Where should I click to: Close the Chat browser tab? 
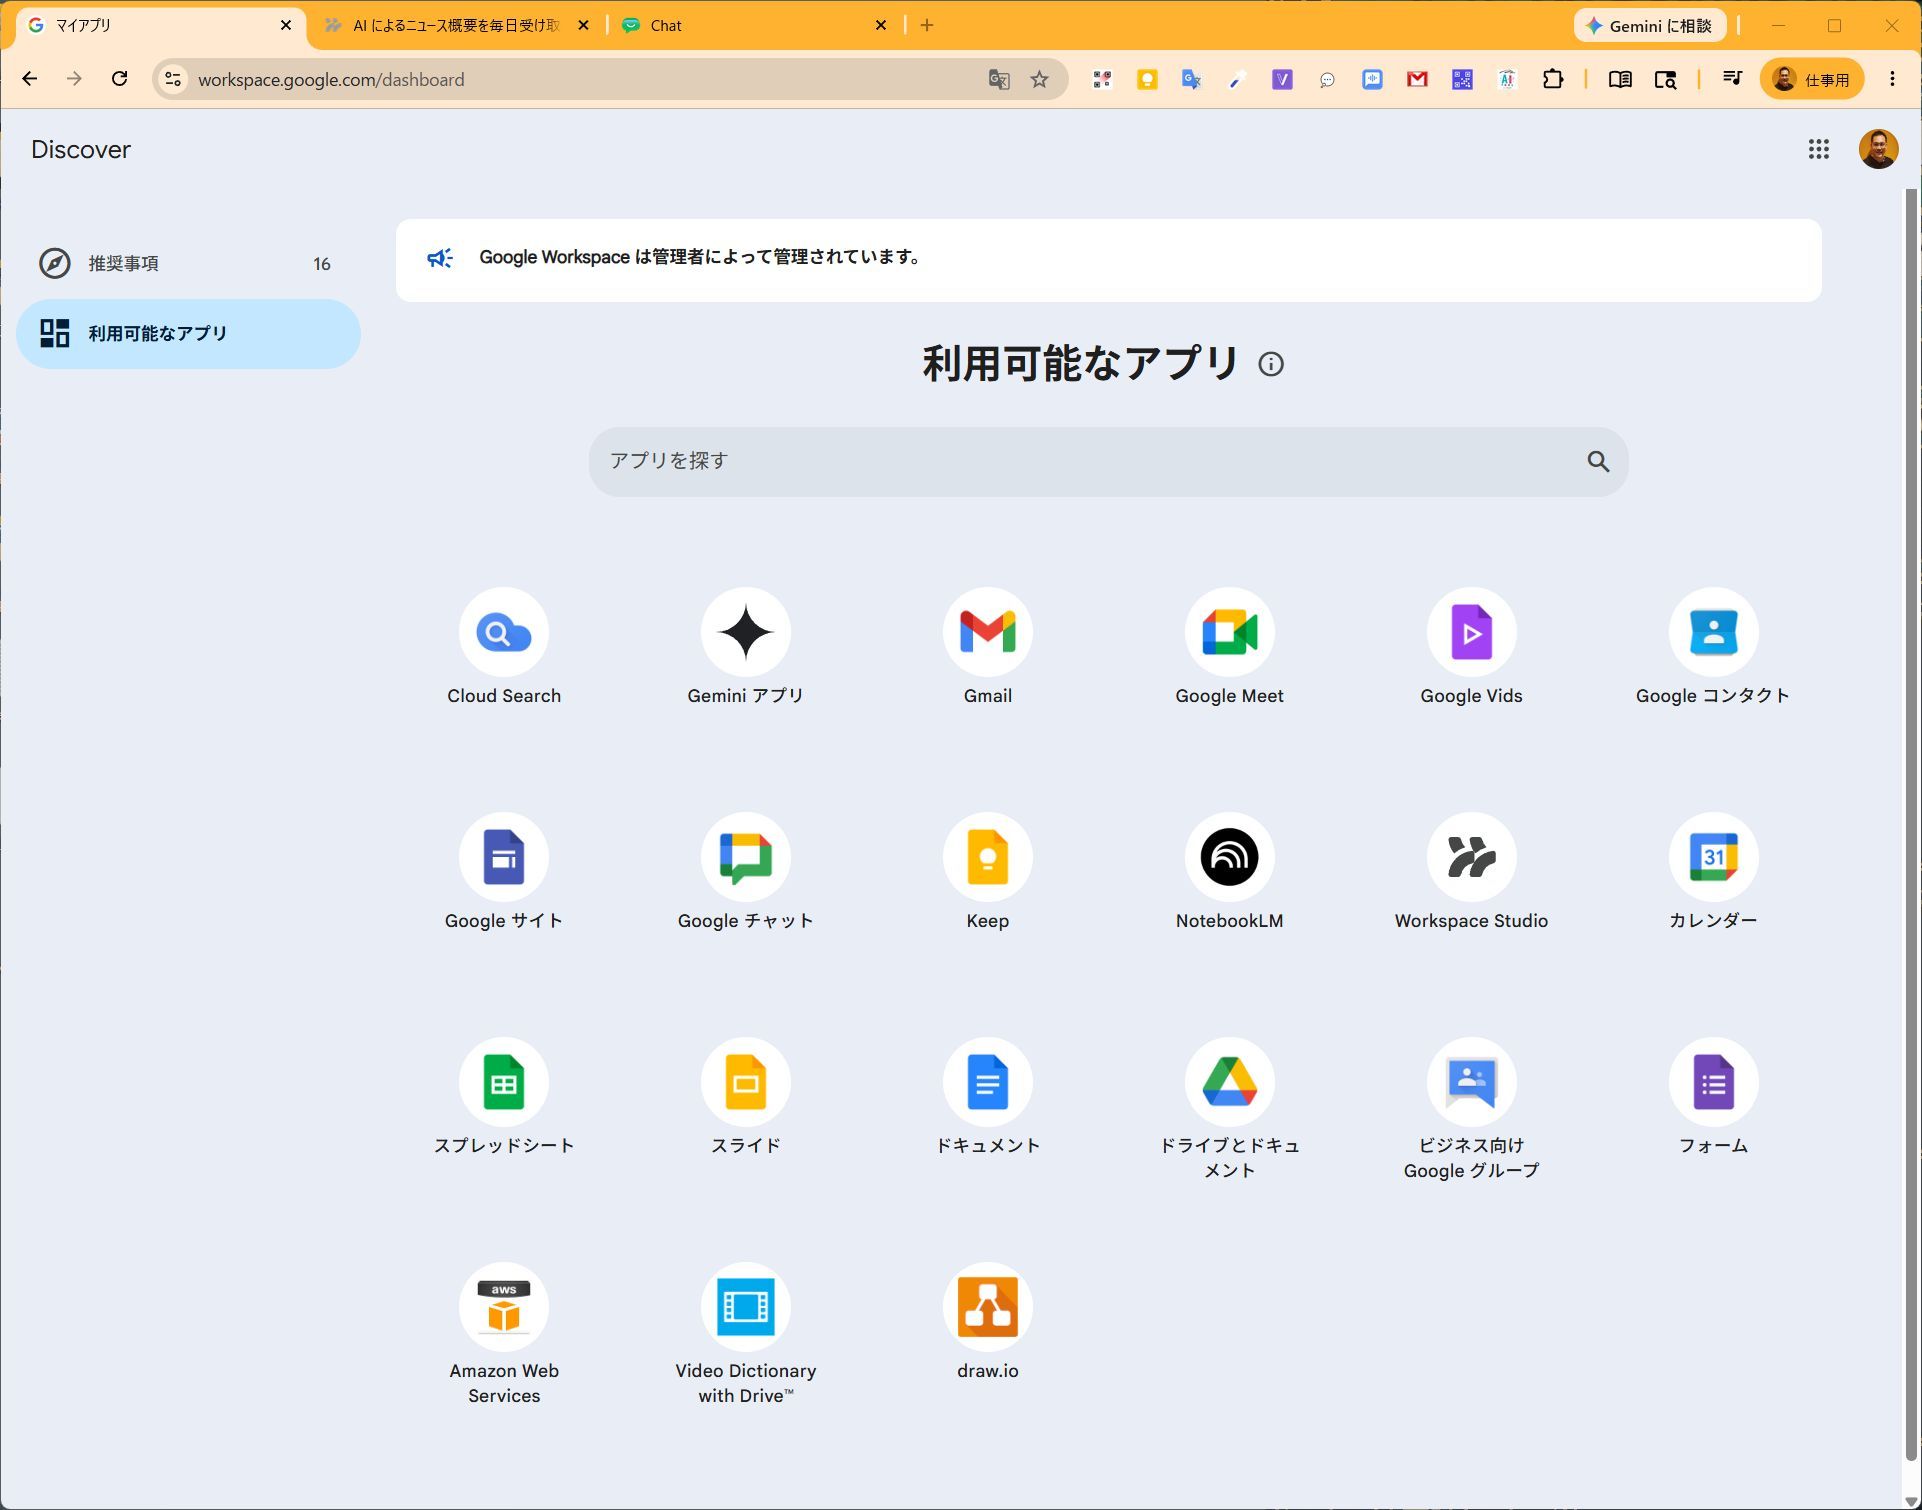click(x=880, y=26)
